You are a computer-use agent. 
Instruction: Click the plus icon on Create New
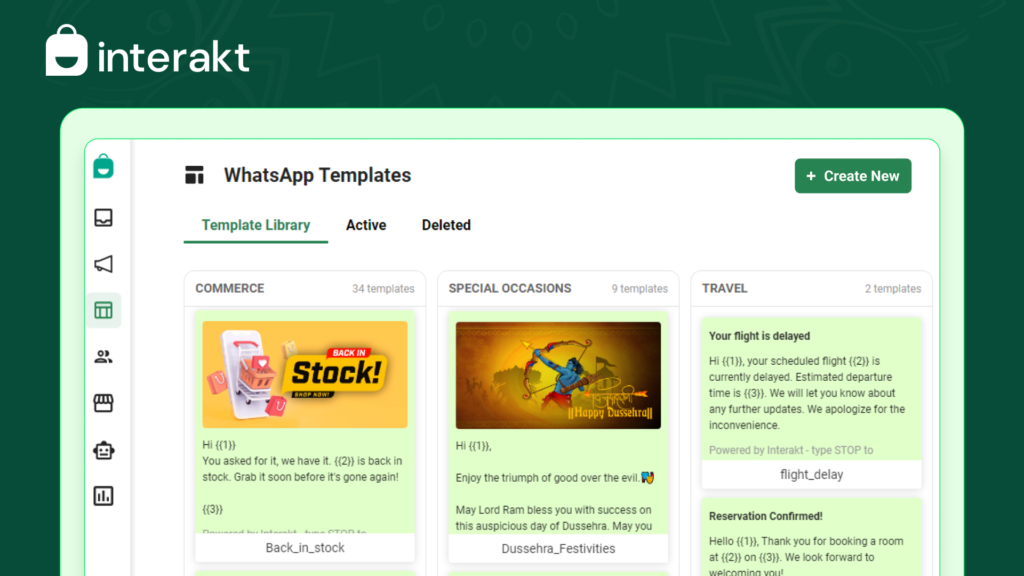[812, 175]
